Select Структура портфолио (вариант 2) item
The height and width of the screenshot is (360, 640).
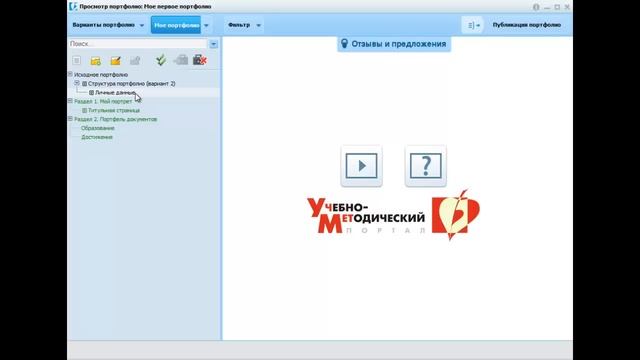click(132, 83)
